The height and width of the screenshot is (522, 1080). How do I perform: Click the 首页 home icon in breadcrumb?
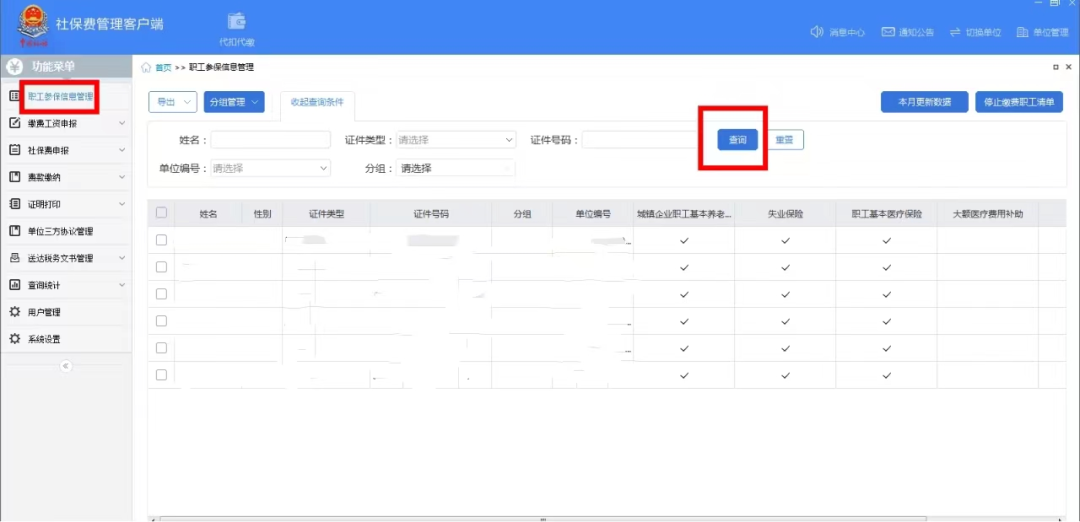click(x=146, y=67)
